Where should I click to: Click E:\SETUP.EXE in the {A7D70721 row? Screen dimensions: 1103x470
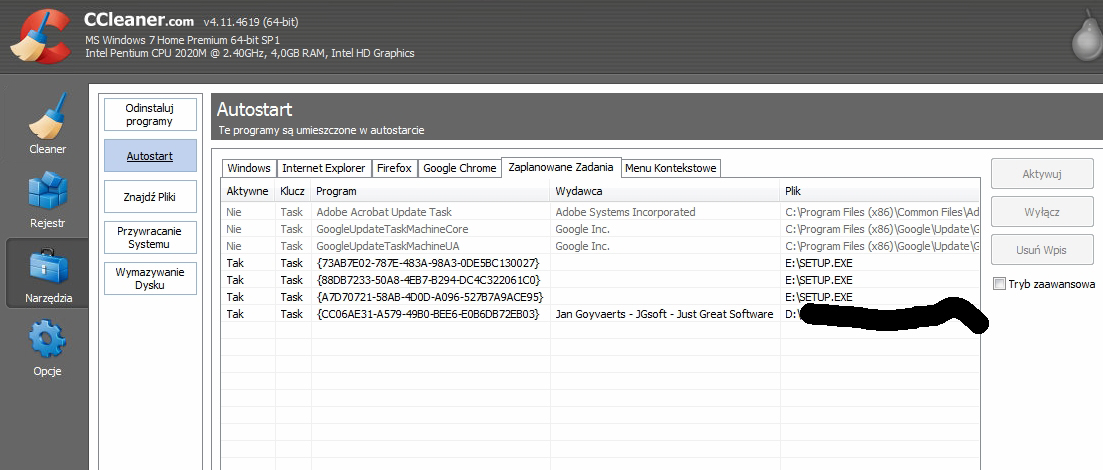point(819,296)
